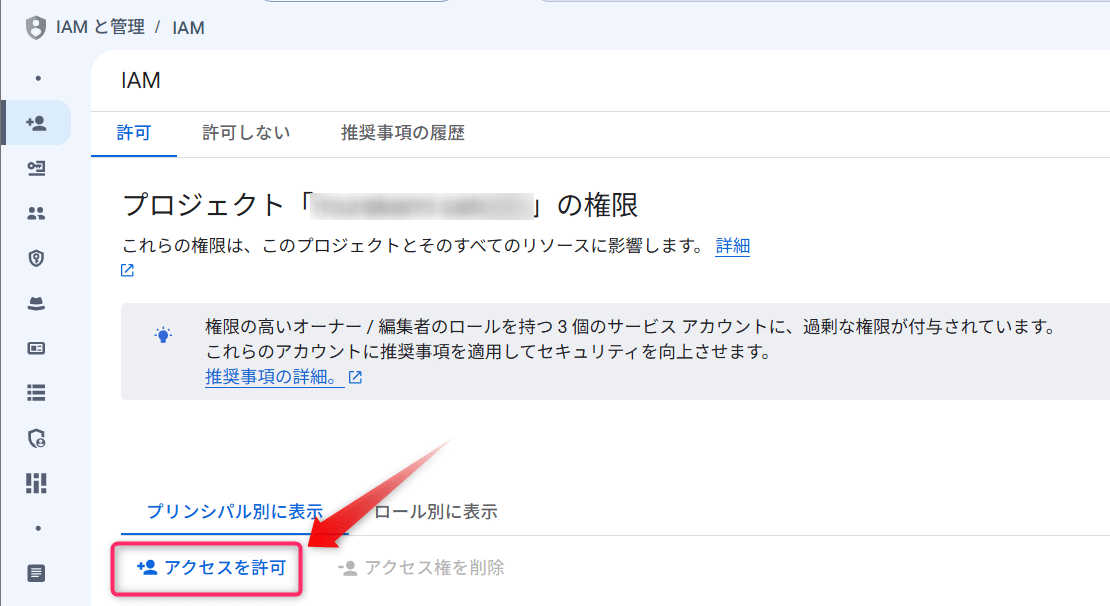Open the list-lines sidebar icon
The height and width of the screenshot is (606, 1110).
pyautogui.click(x=36, y=393)
